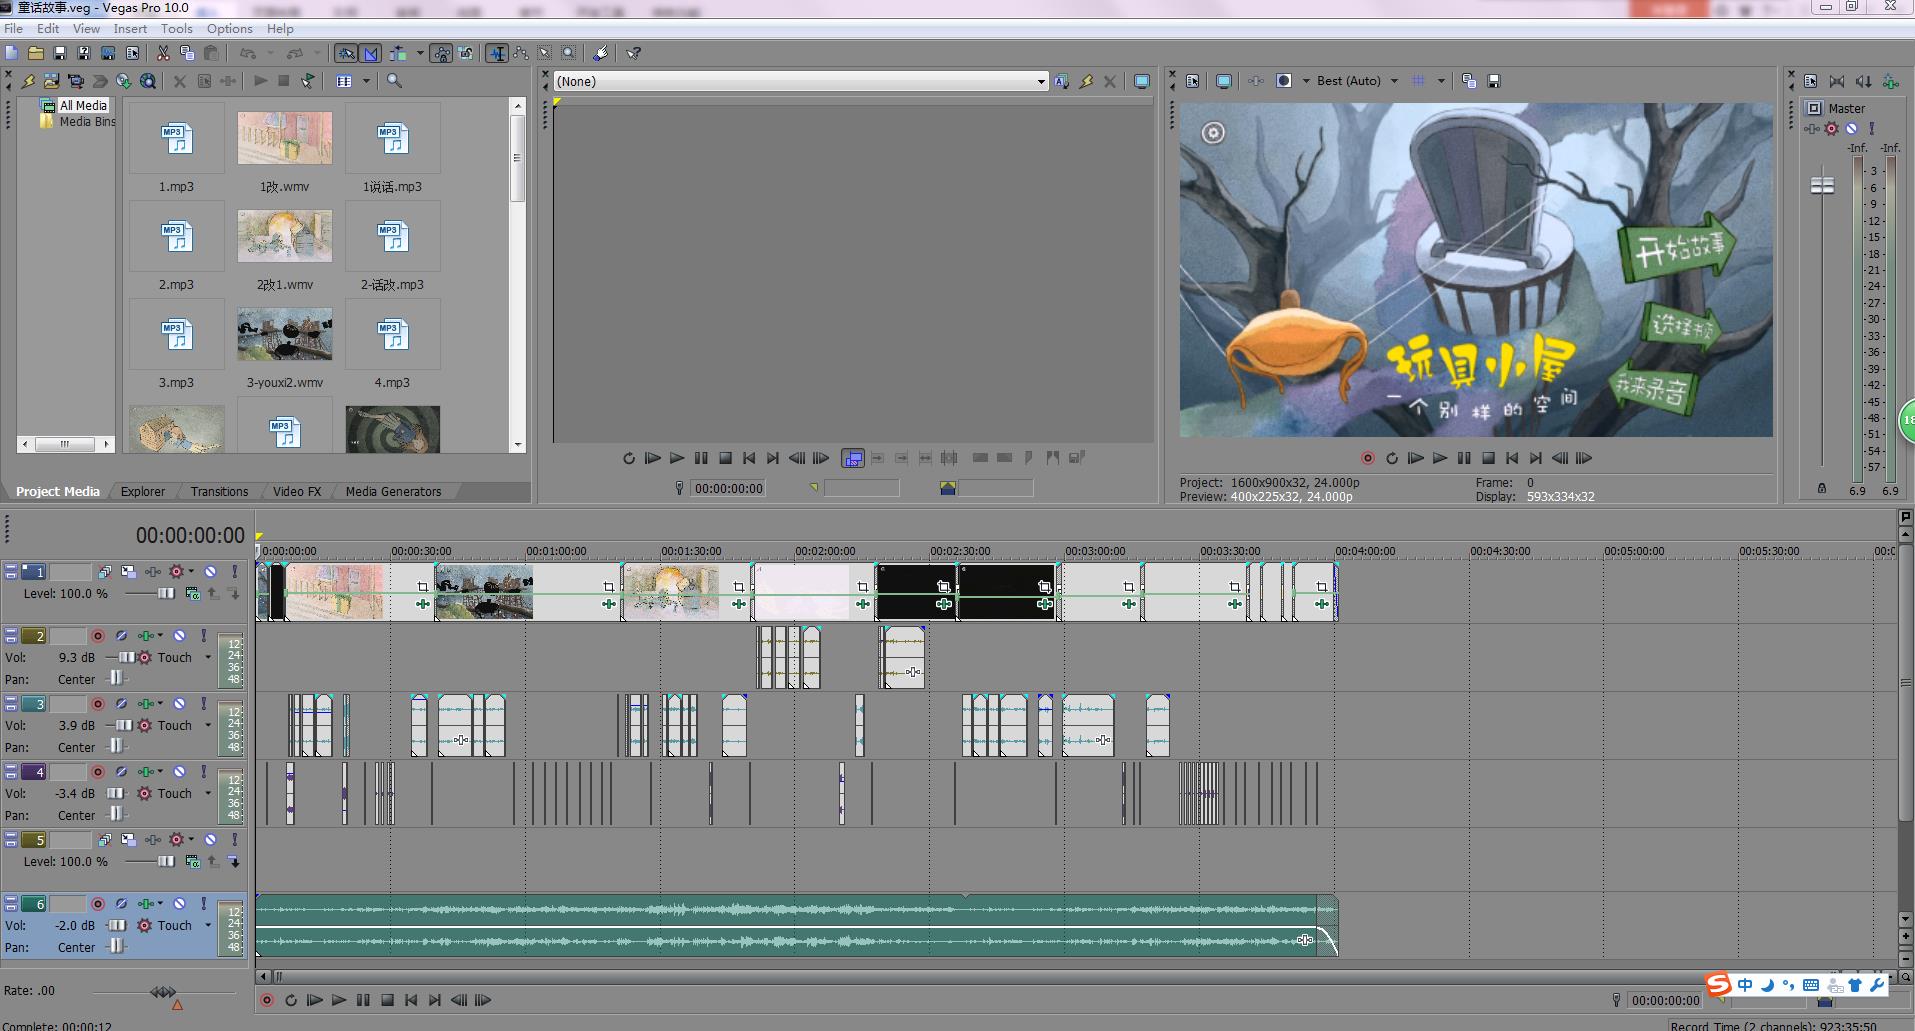Click the Master bus volume fader
The width and height of the screenshot is (1915, 1031).
pyautogui.click(x=1822, y=186)
